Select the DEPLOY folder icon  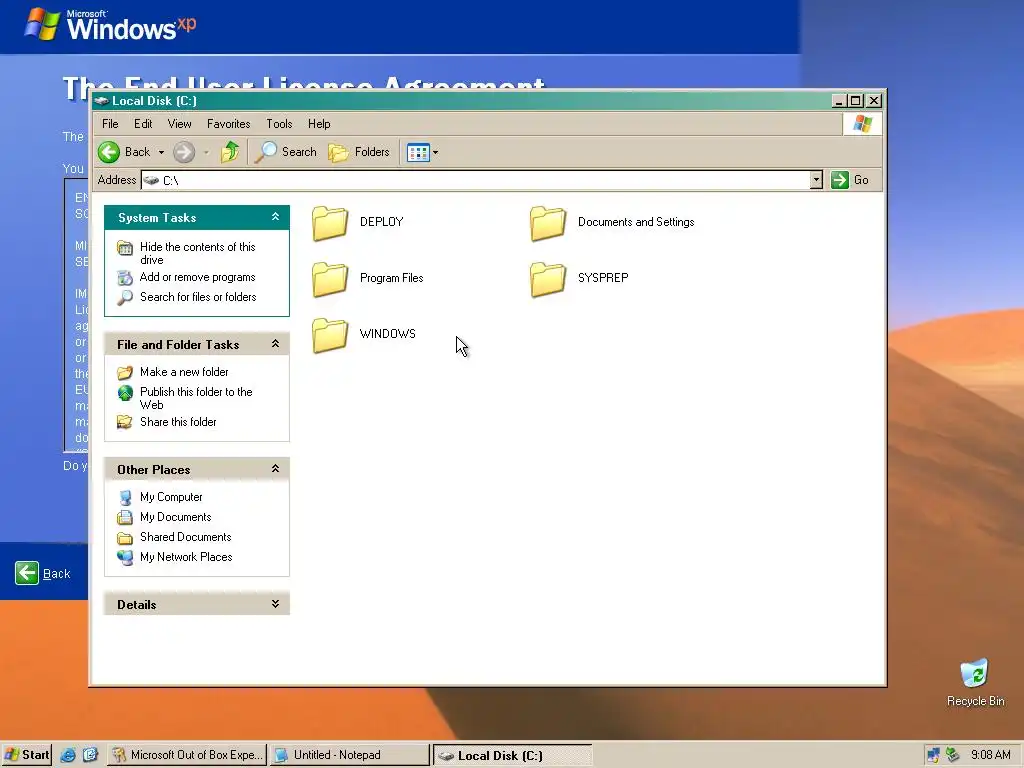[x=330, y=223]
